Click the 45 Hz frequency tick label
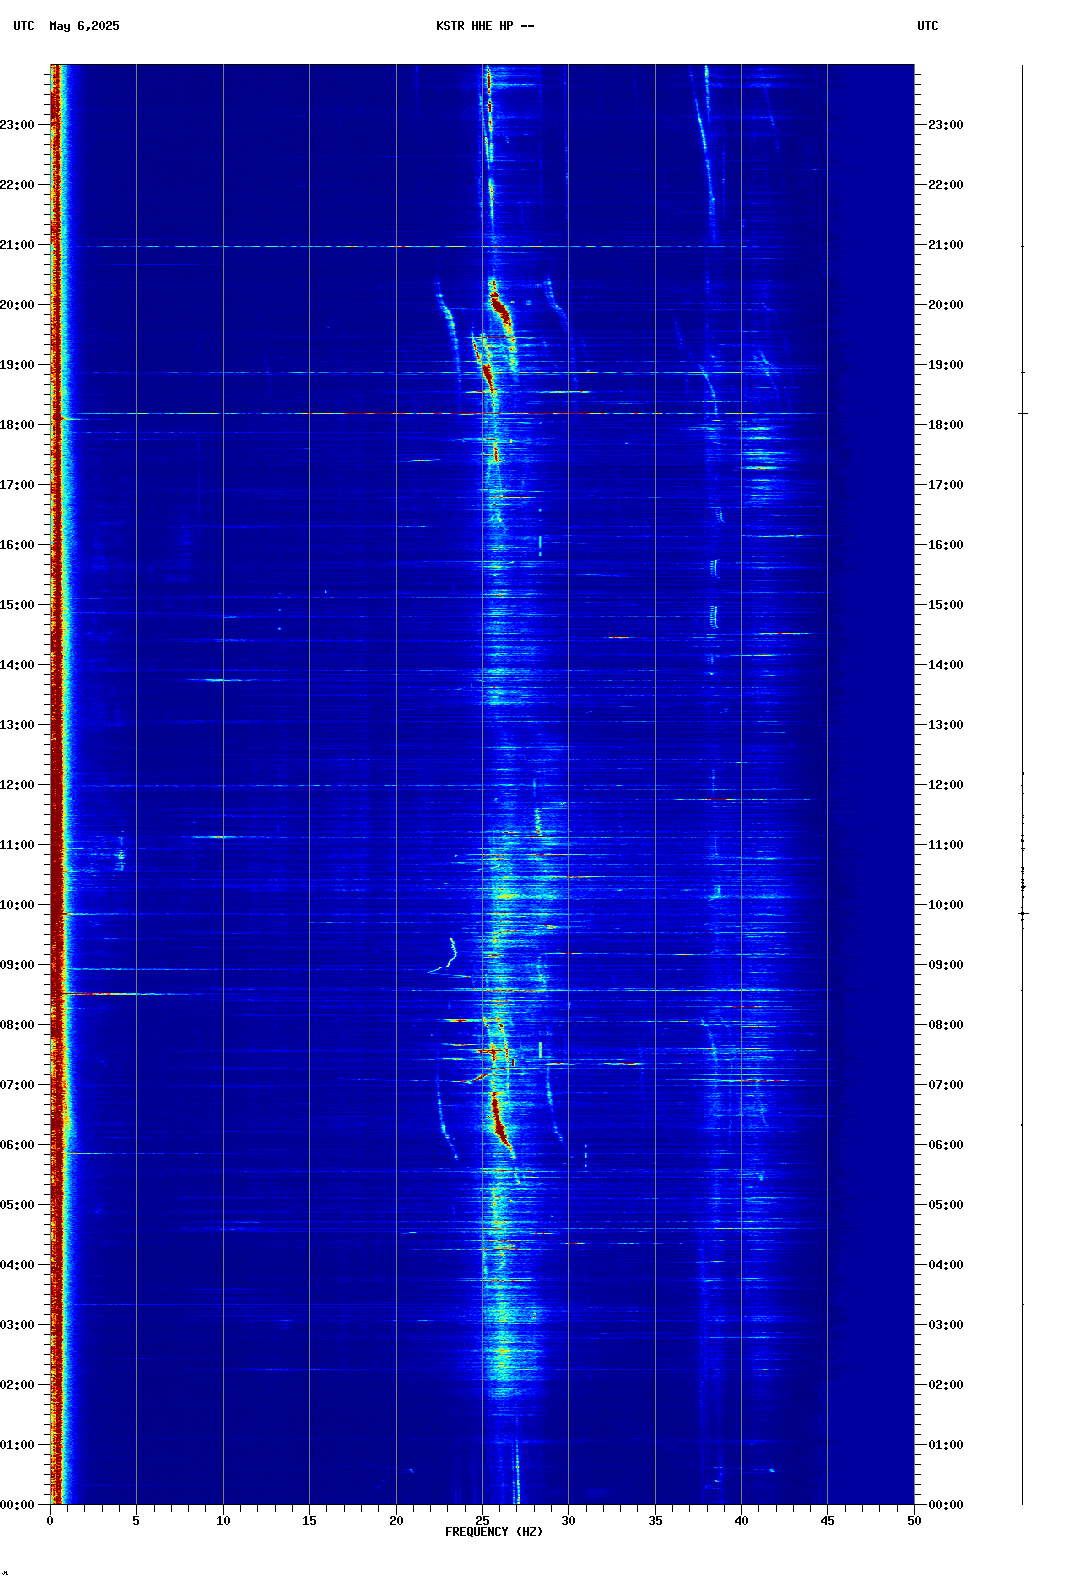 (x=827, y=1521)
